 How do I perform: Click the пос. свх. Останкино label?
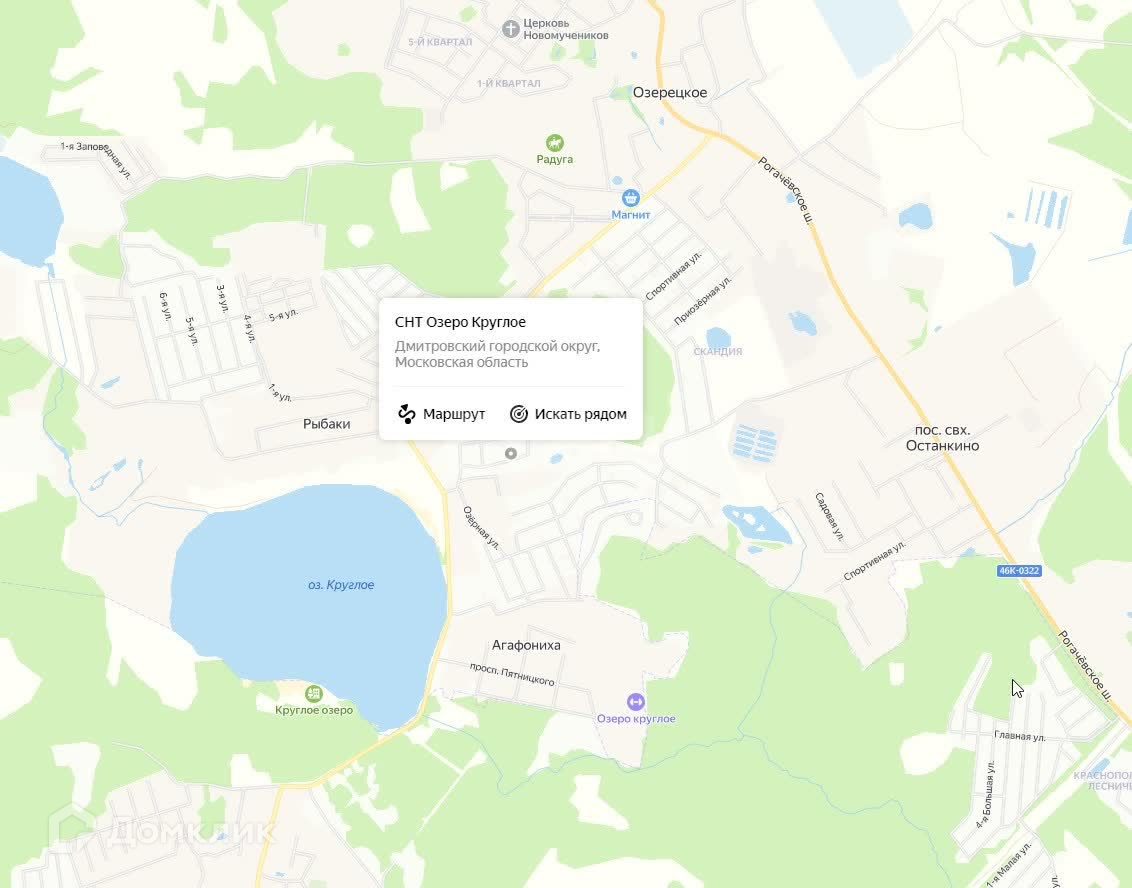(943, 438)
